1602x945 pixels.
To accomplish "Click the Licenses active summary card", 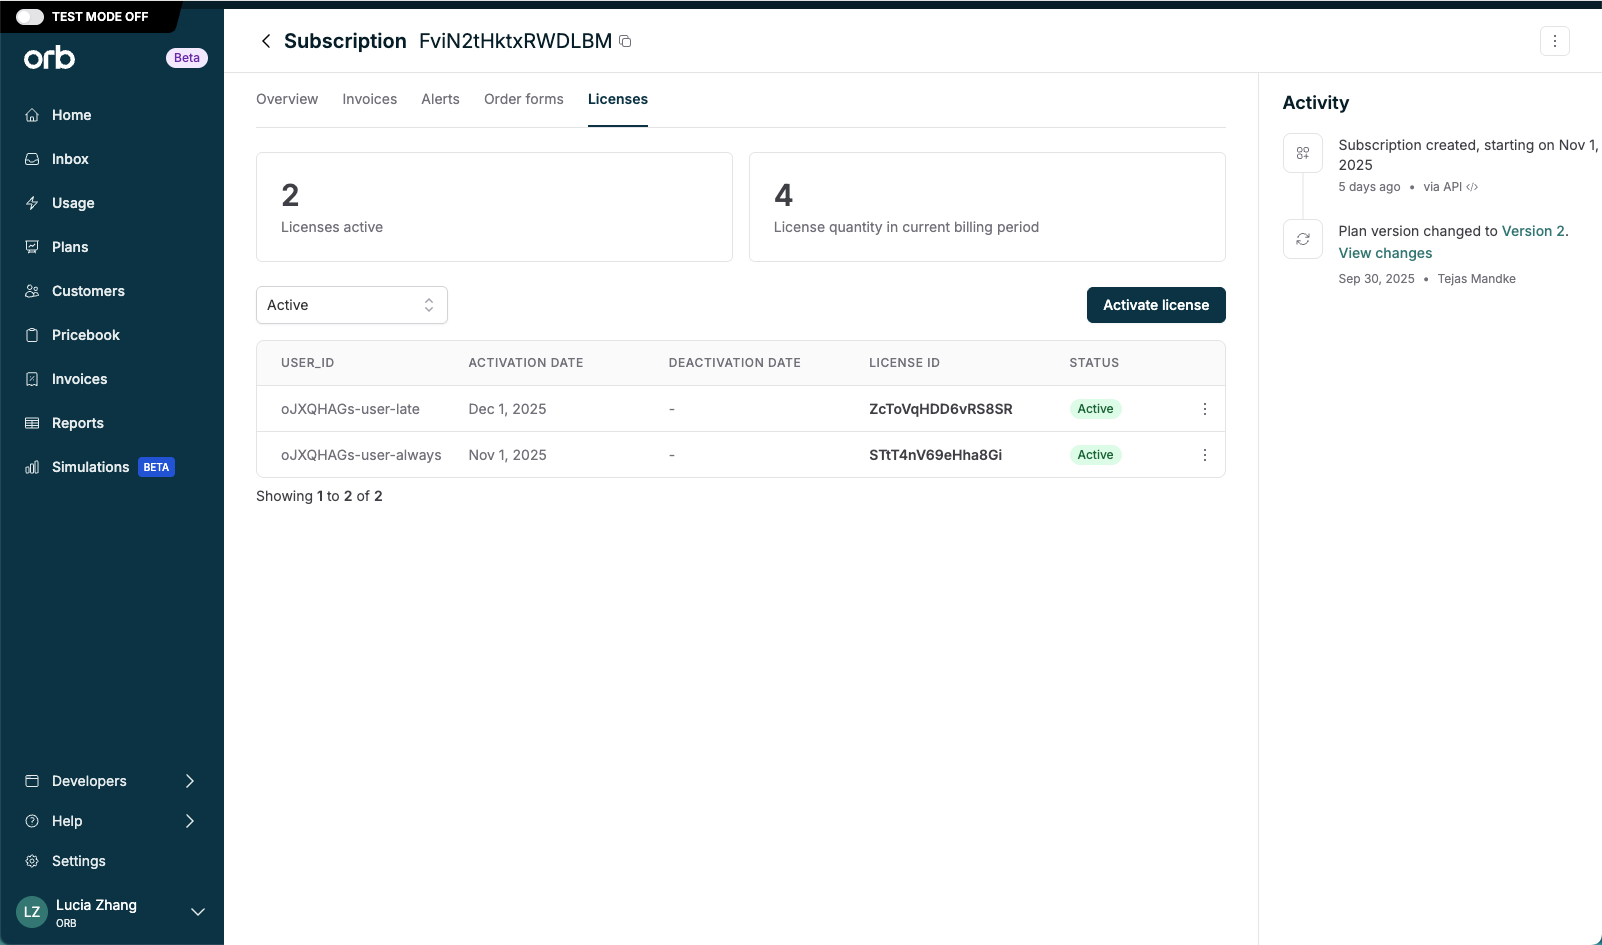I will coord(494,207).
